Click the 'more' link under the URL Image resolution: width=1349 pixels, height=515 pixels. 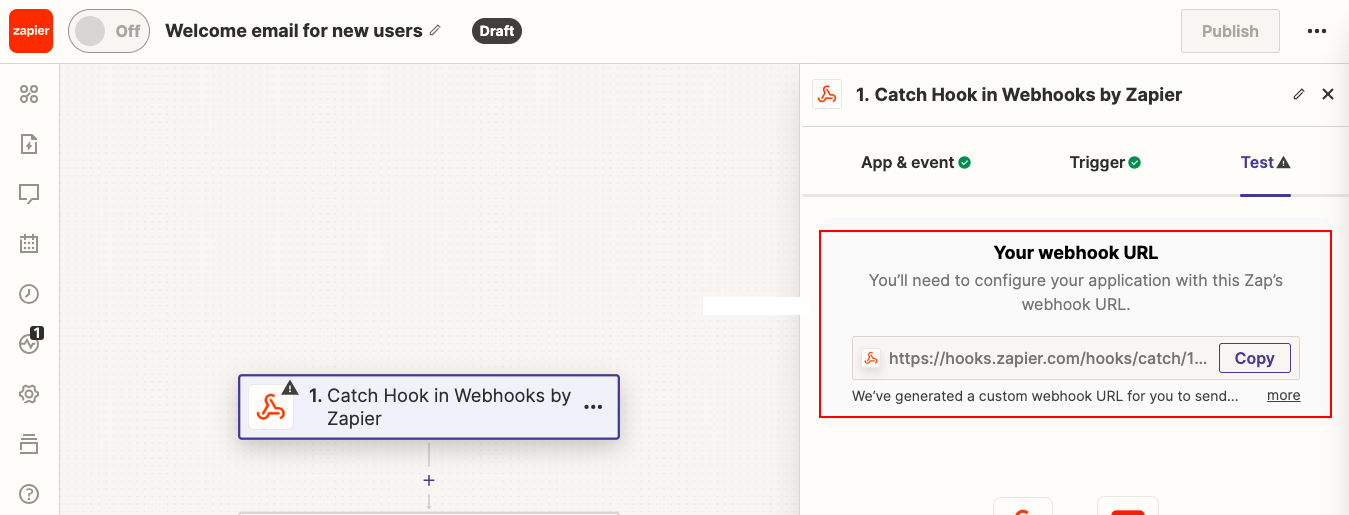(1284, 395)
